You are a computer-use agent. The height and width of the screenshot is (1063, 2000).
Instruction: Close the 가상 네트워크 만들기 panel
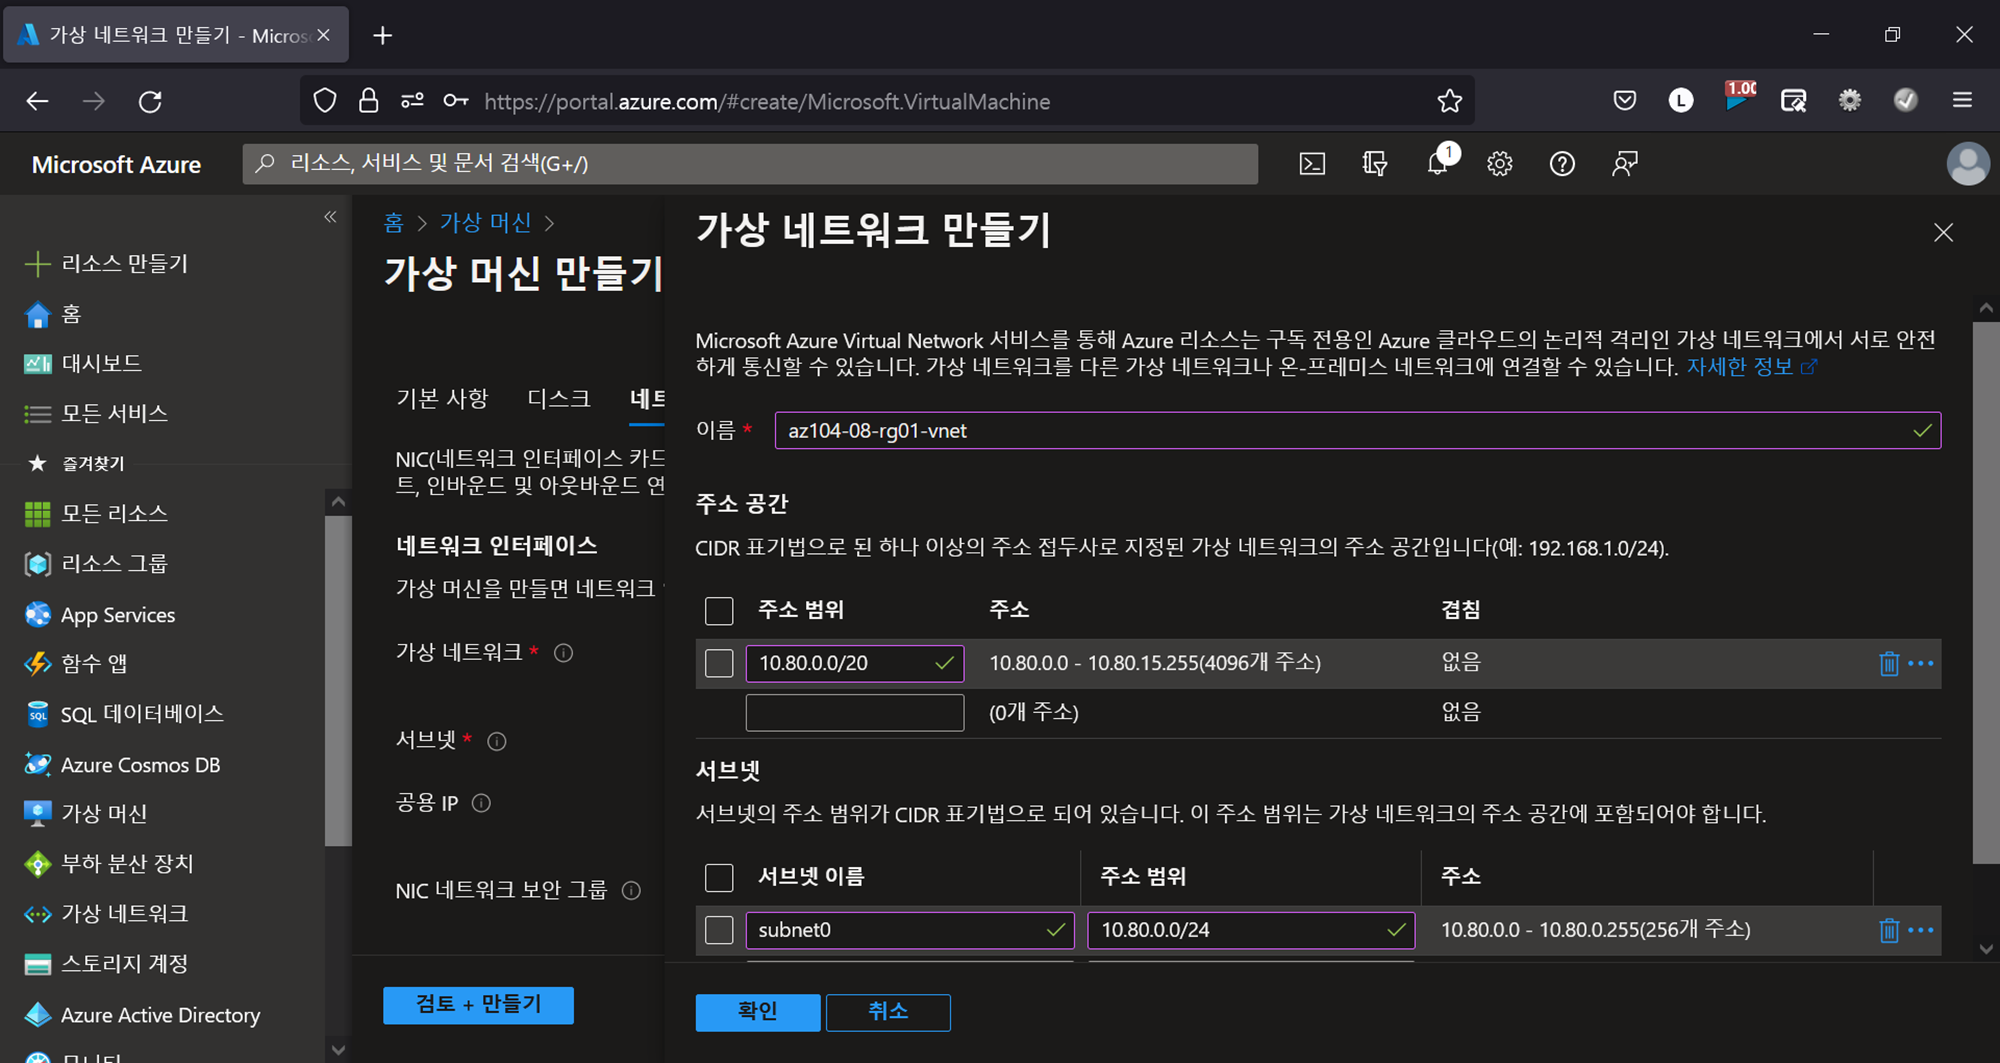pos(1943,233)
